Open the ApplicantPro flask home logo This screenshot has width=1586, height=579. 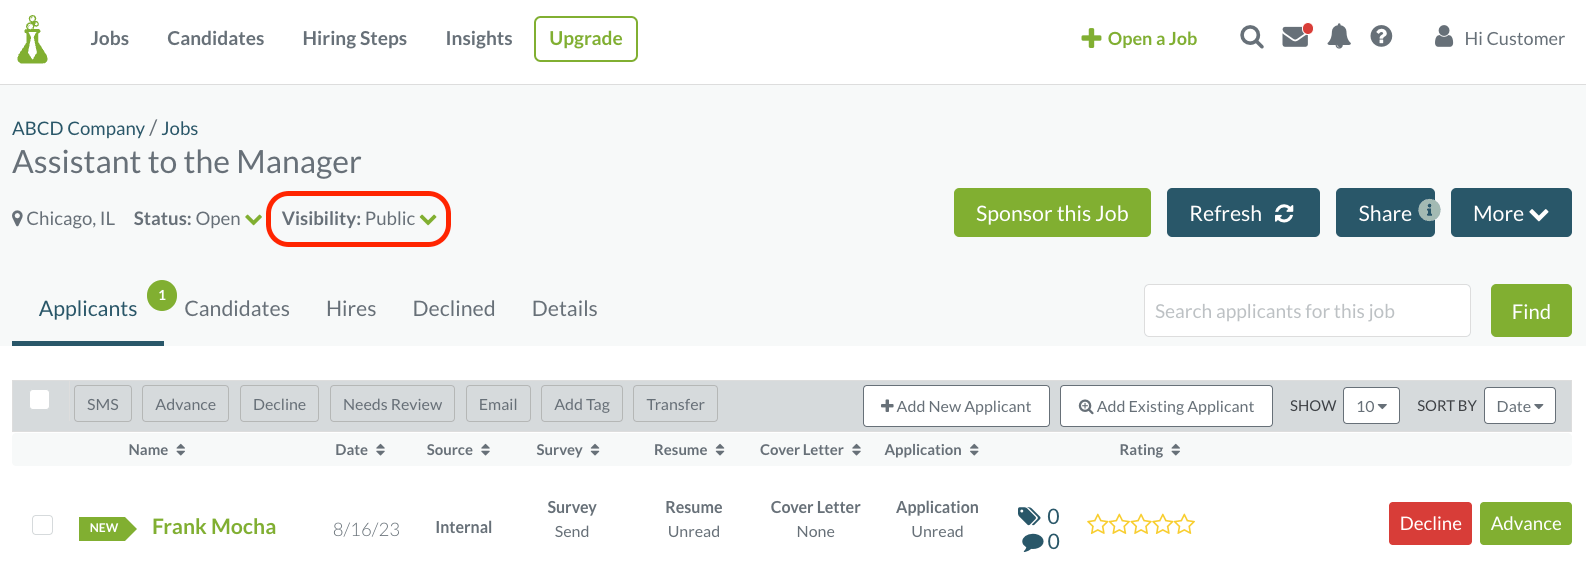(x=31, y=38)
